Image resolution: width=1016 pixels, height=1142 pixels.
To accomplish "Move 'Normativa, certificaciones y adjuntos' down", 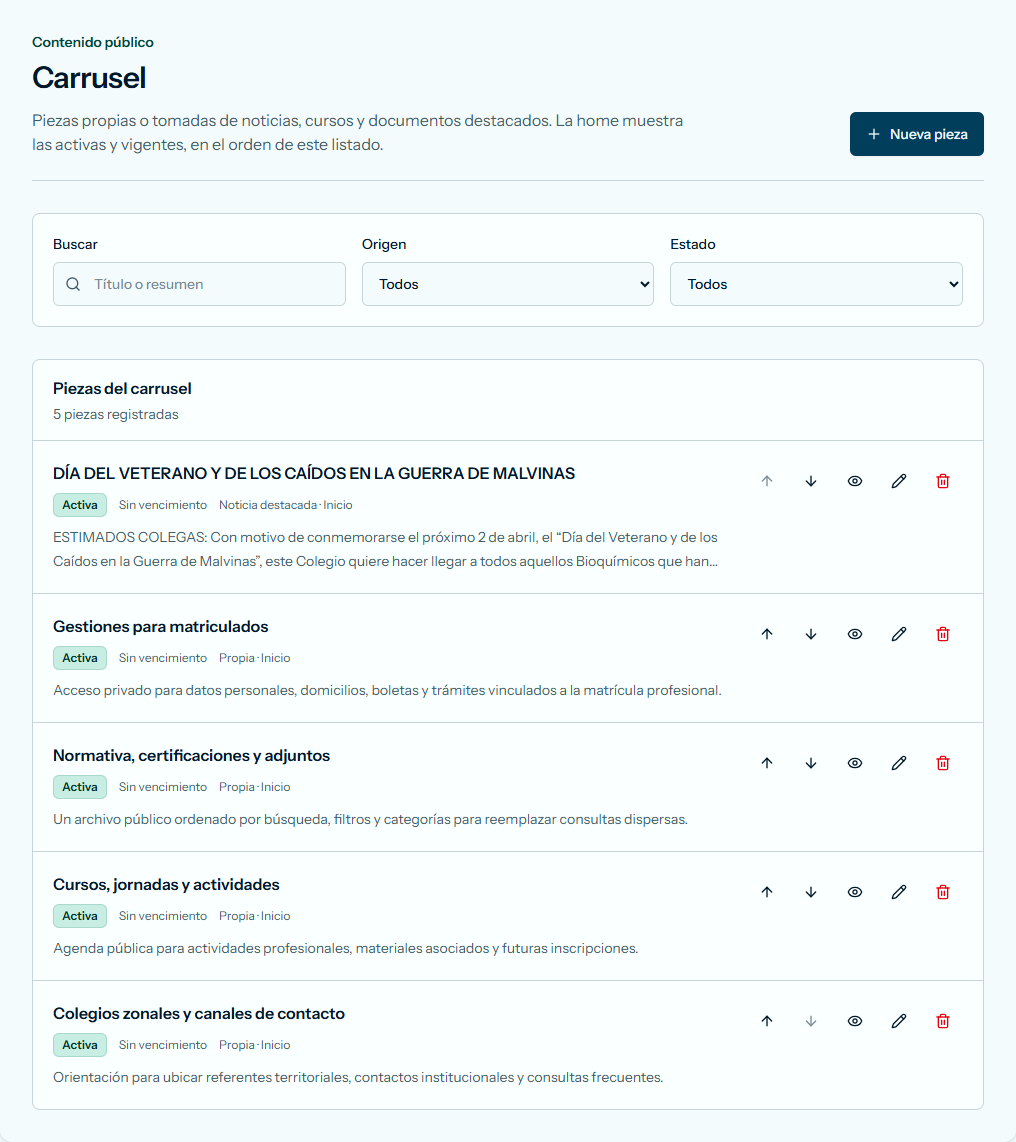I will (x=811, y=763).
